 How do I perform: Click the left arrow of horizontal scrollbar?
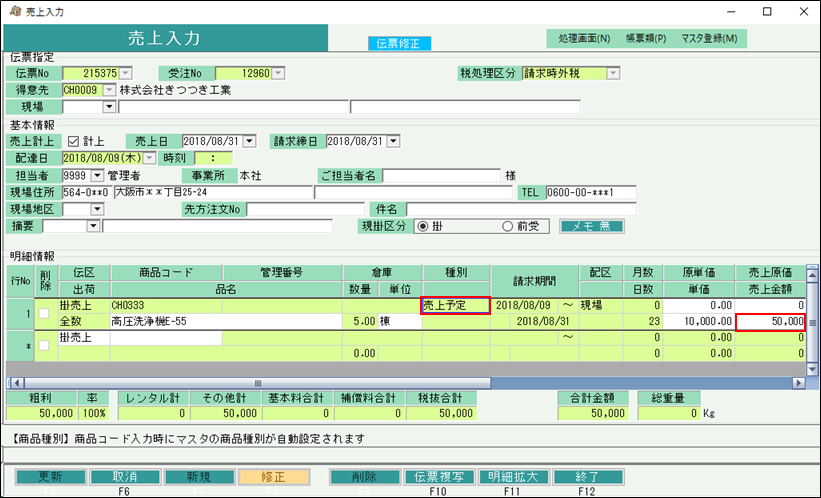pyautogui.click(x=16, y=383)
